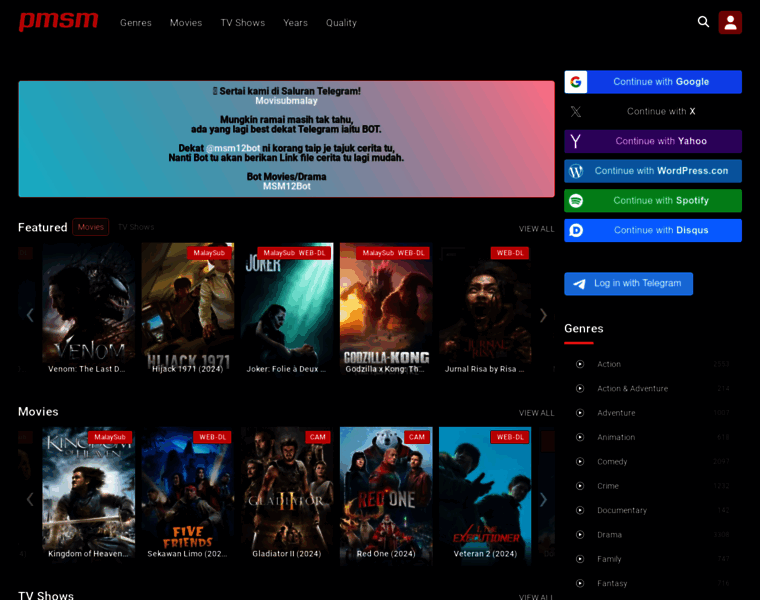View all Featured titles
Viewport: 760px width, 600px height.
coord(536,229)
